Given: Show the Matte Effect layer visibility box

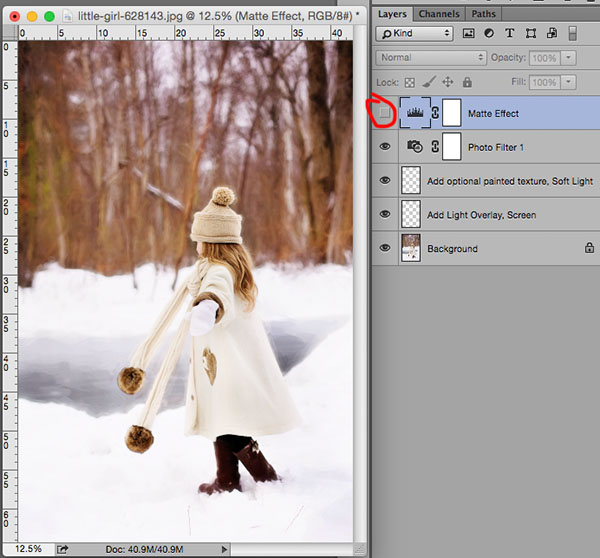Looking at the screenshot, I should (385, 113).
